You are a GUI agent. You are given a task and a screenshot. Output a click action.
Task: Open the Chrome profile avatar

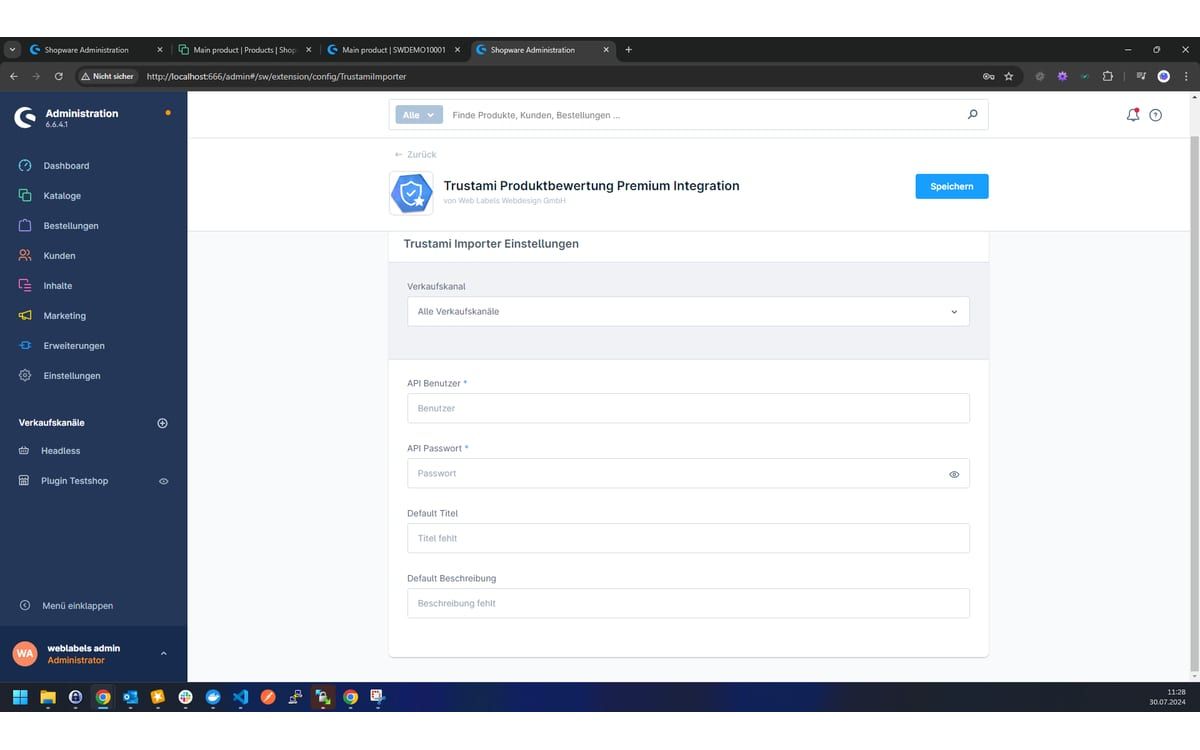click(1163, 76)
